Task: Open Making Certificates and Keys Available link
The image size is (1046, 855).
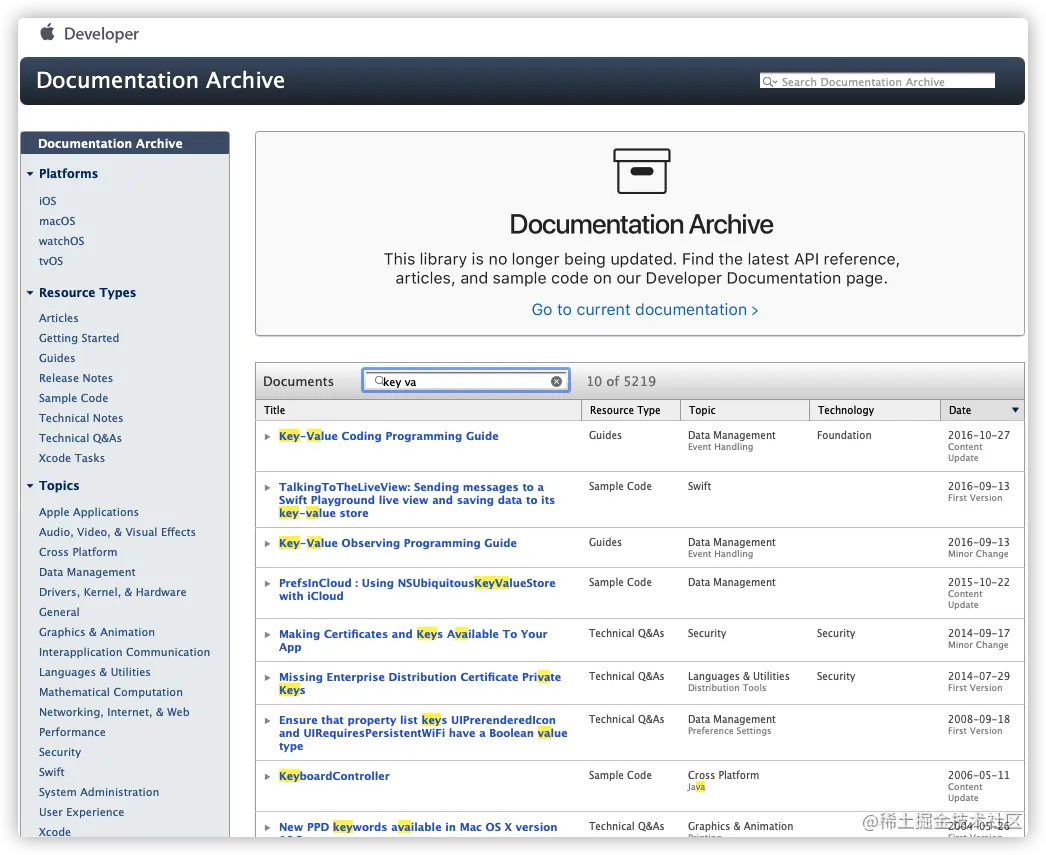Action: pyautogui.click(x=413, y=640)
